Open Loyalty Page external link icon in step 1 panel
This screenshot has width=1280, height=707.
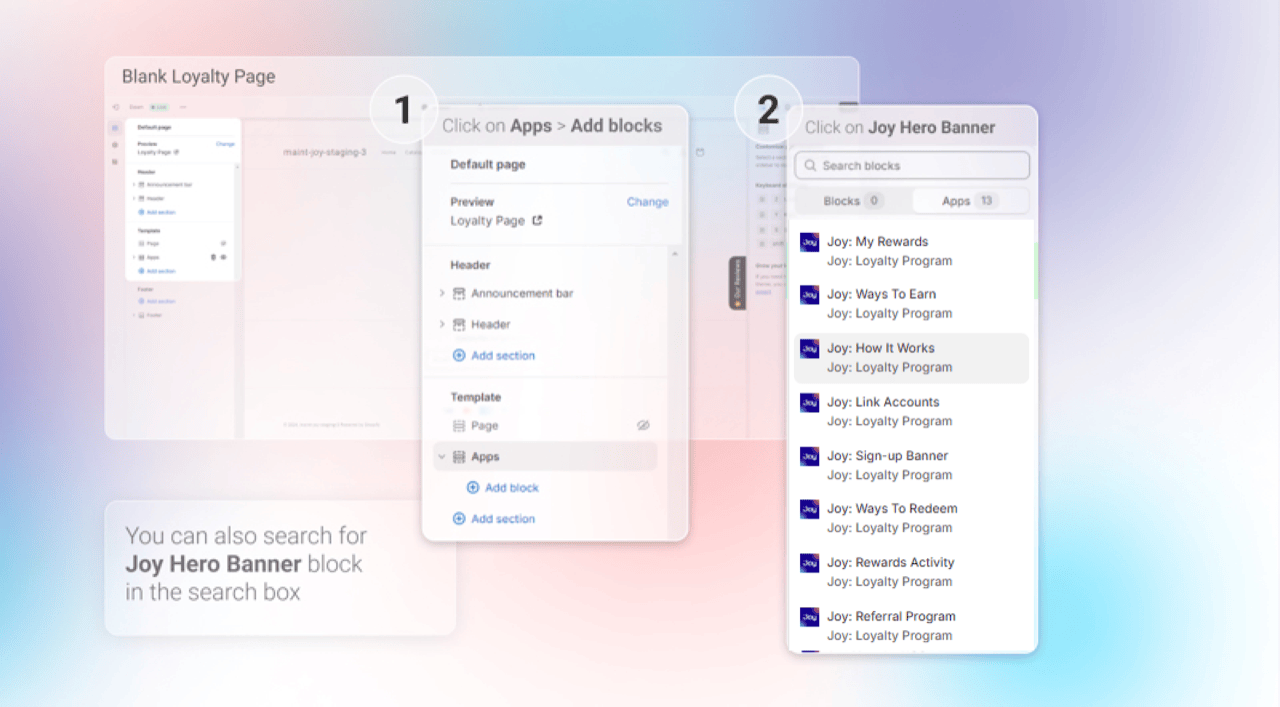[x=537, y=220]
